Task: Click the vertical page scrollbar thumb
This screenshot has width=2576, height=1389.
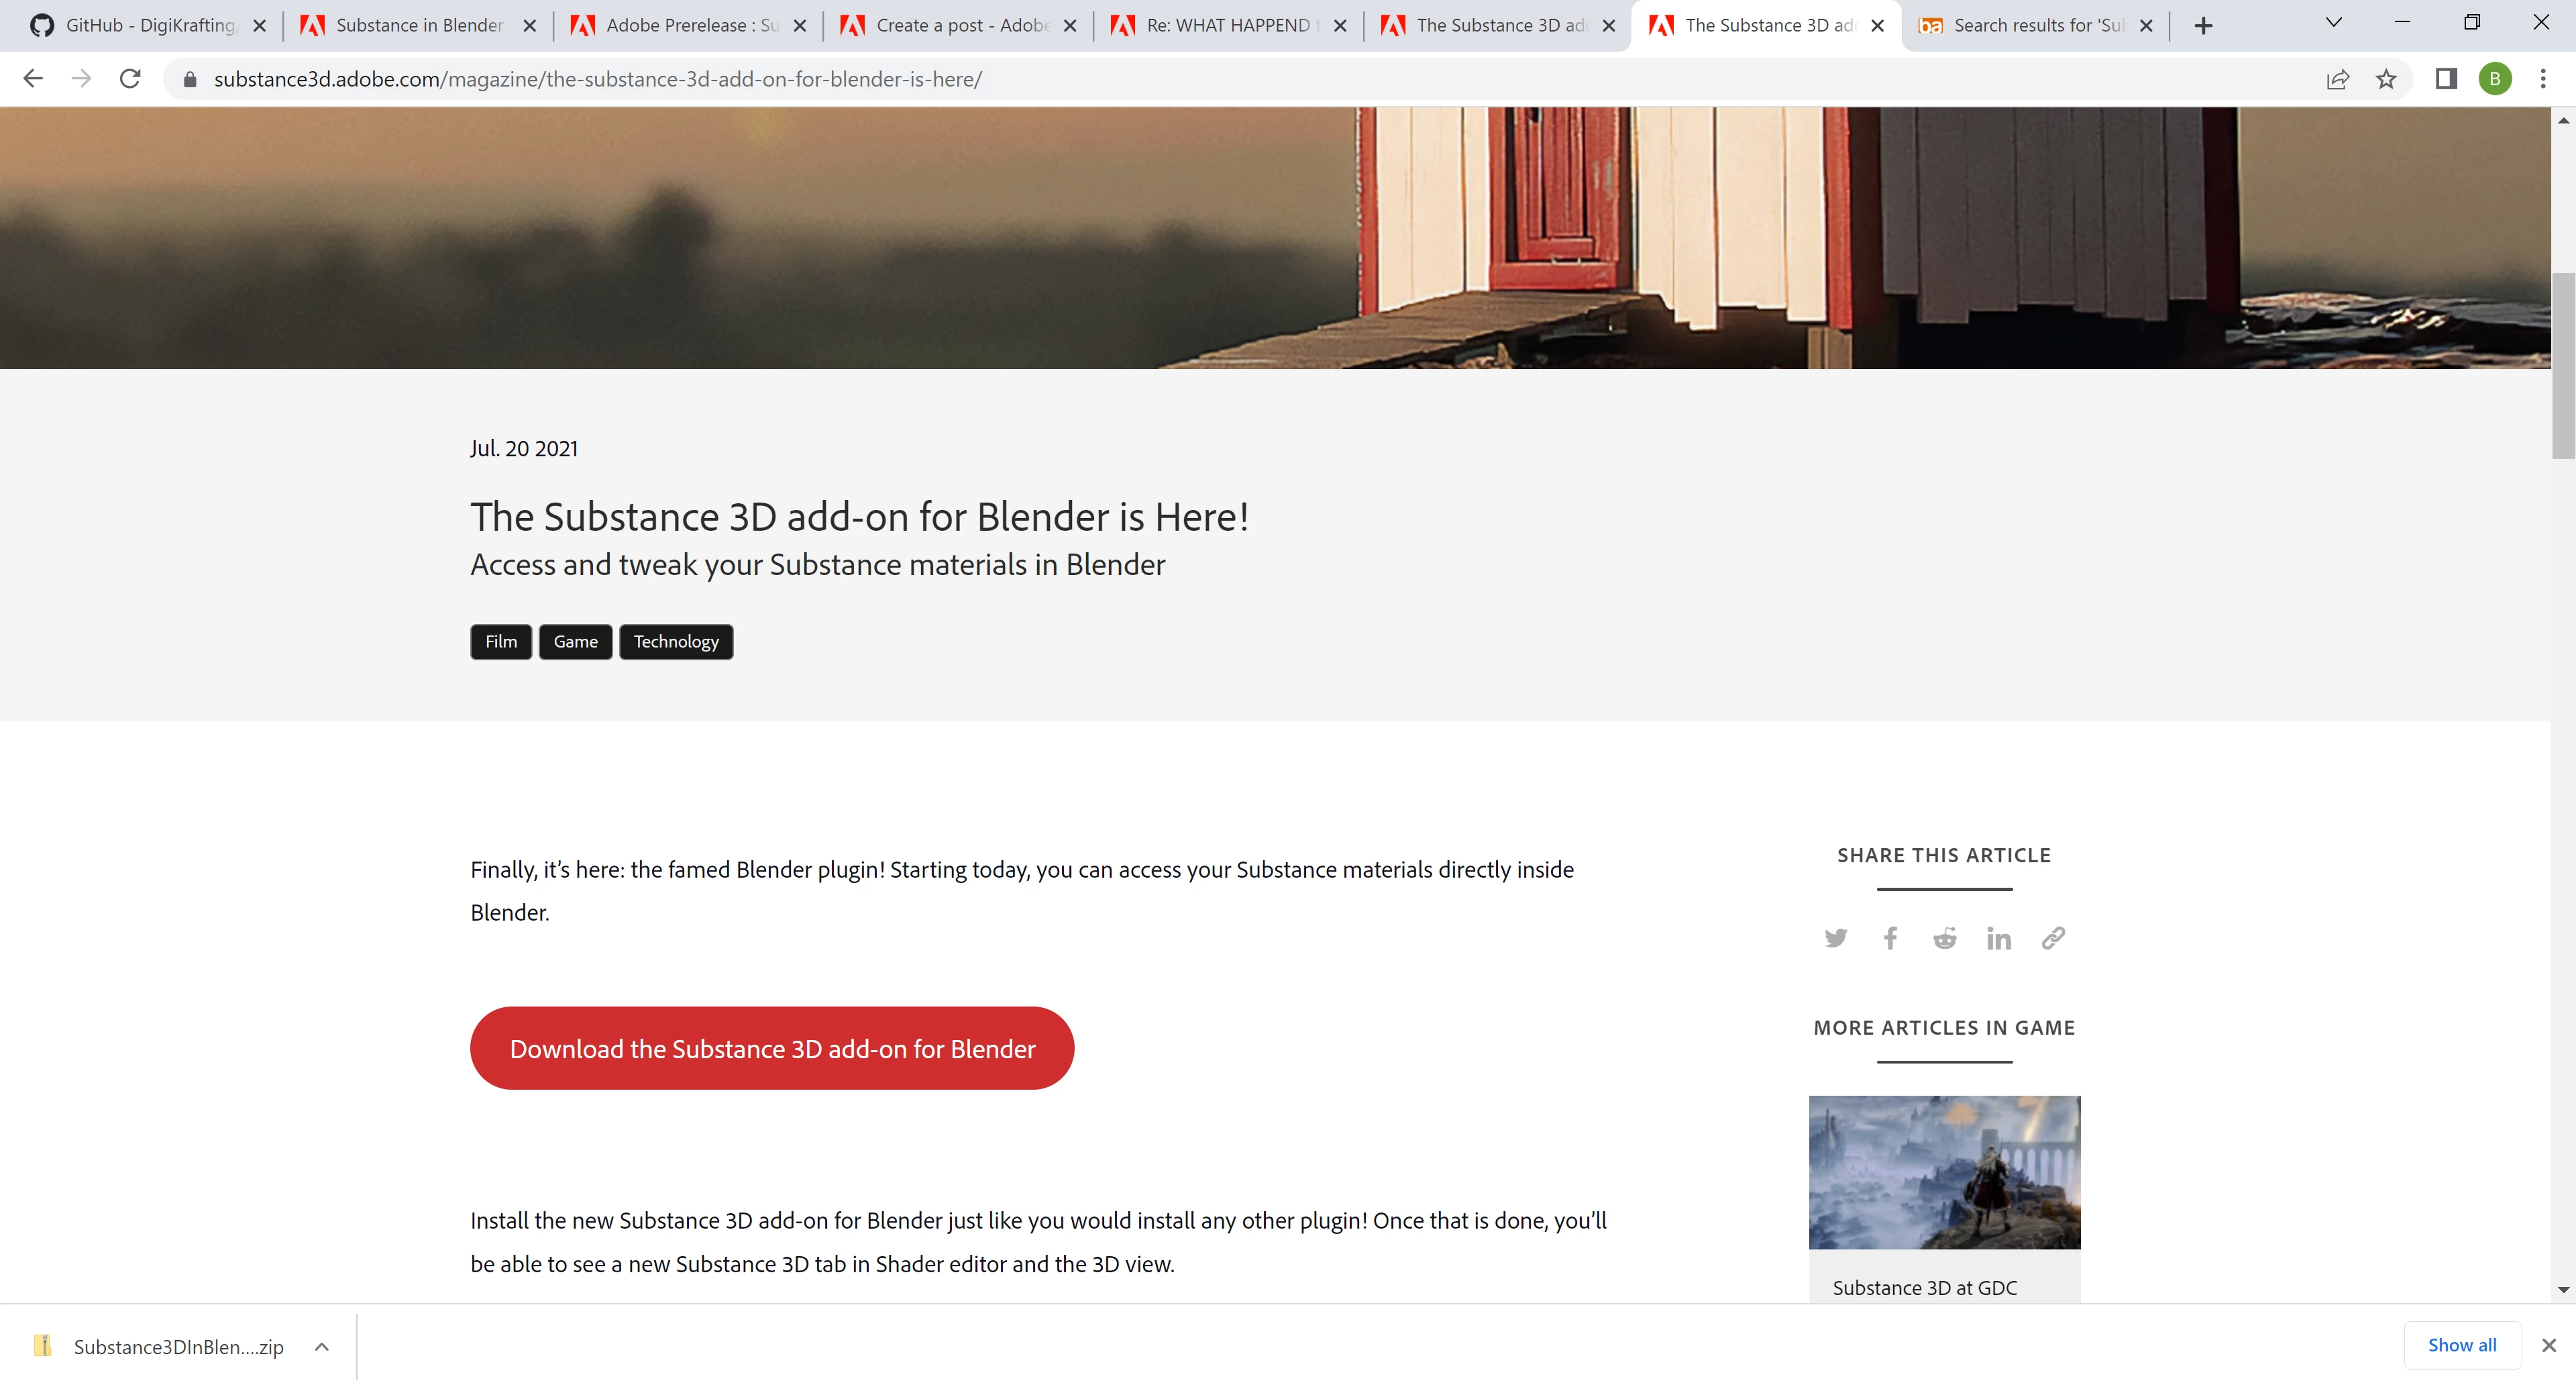Action: (x=2563, y=365)
